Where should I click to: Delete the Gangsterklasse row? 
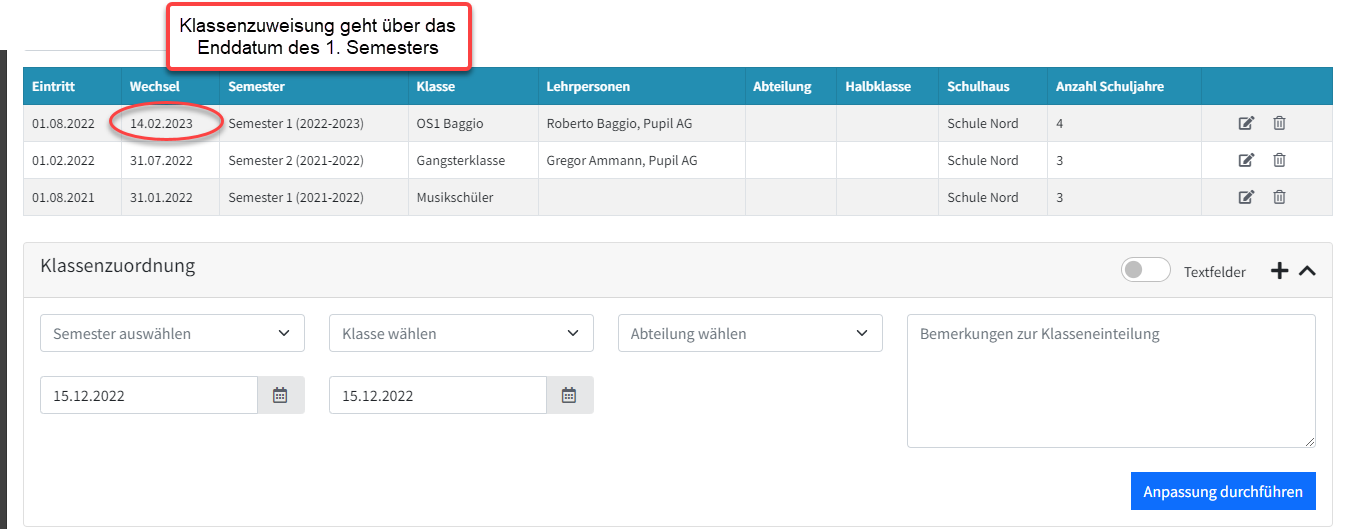tap(1279, 160)
